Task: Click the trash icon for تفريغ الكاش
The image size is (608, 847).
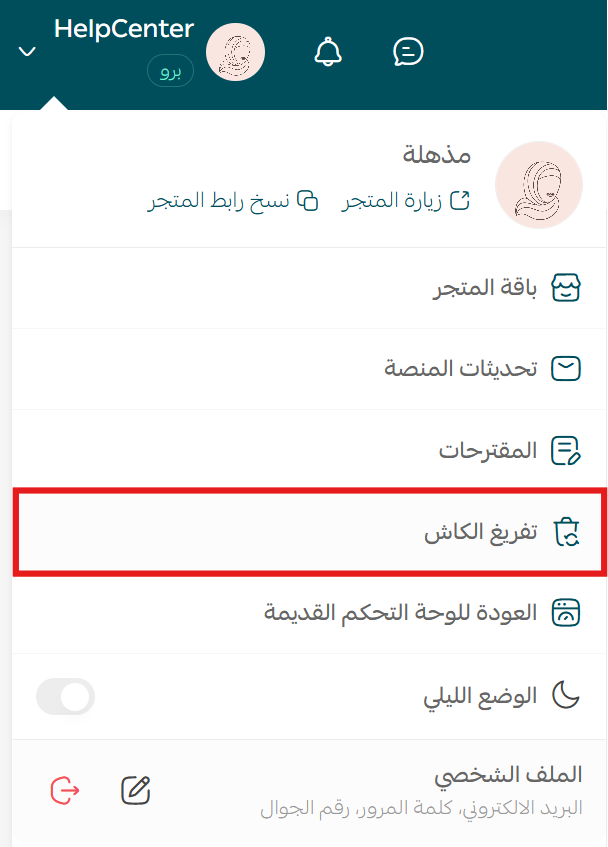Action: pyautogui.click(x=566, y=532)
